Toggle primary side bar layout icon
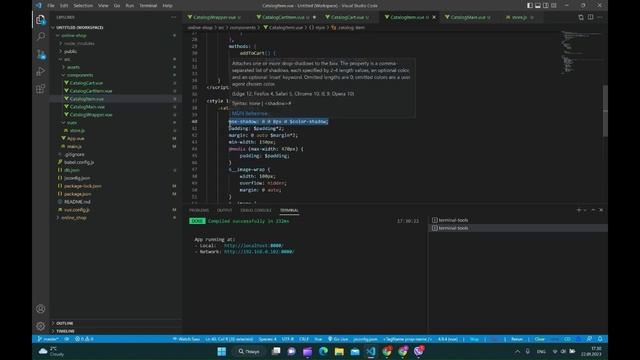Viewport: 640px width, 360px height. (530, 5)
